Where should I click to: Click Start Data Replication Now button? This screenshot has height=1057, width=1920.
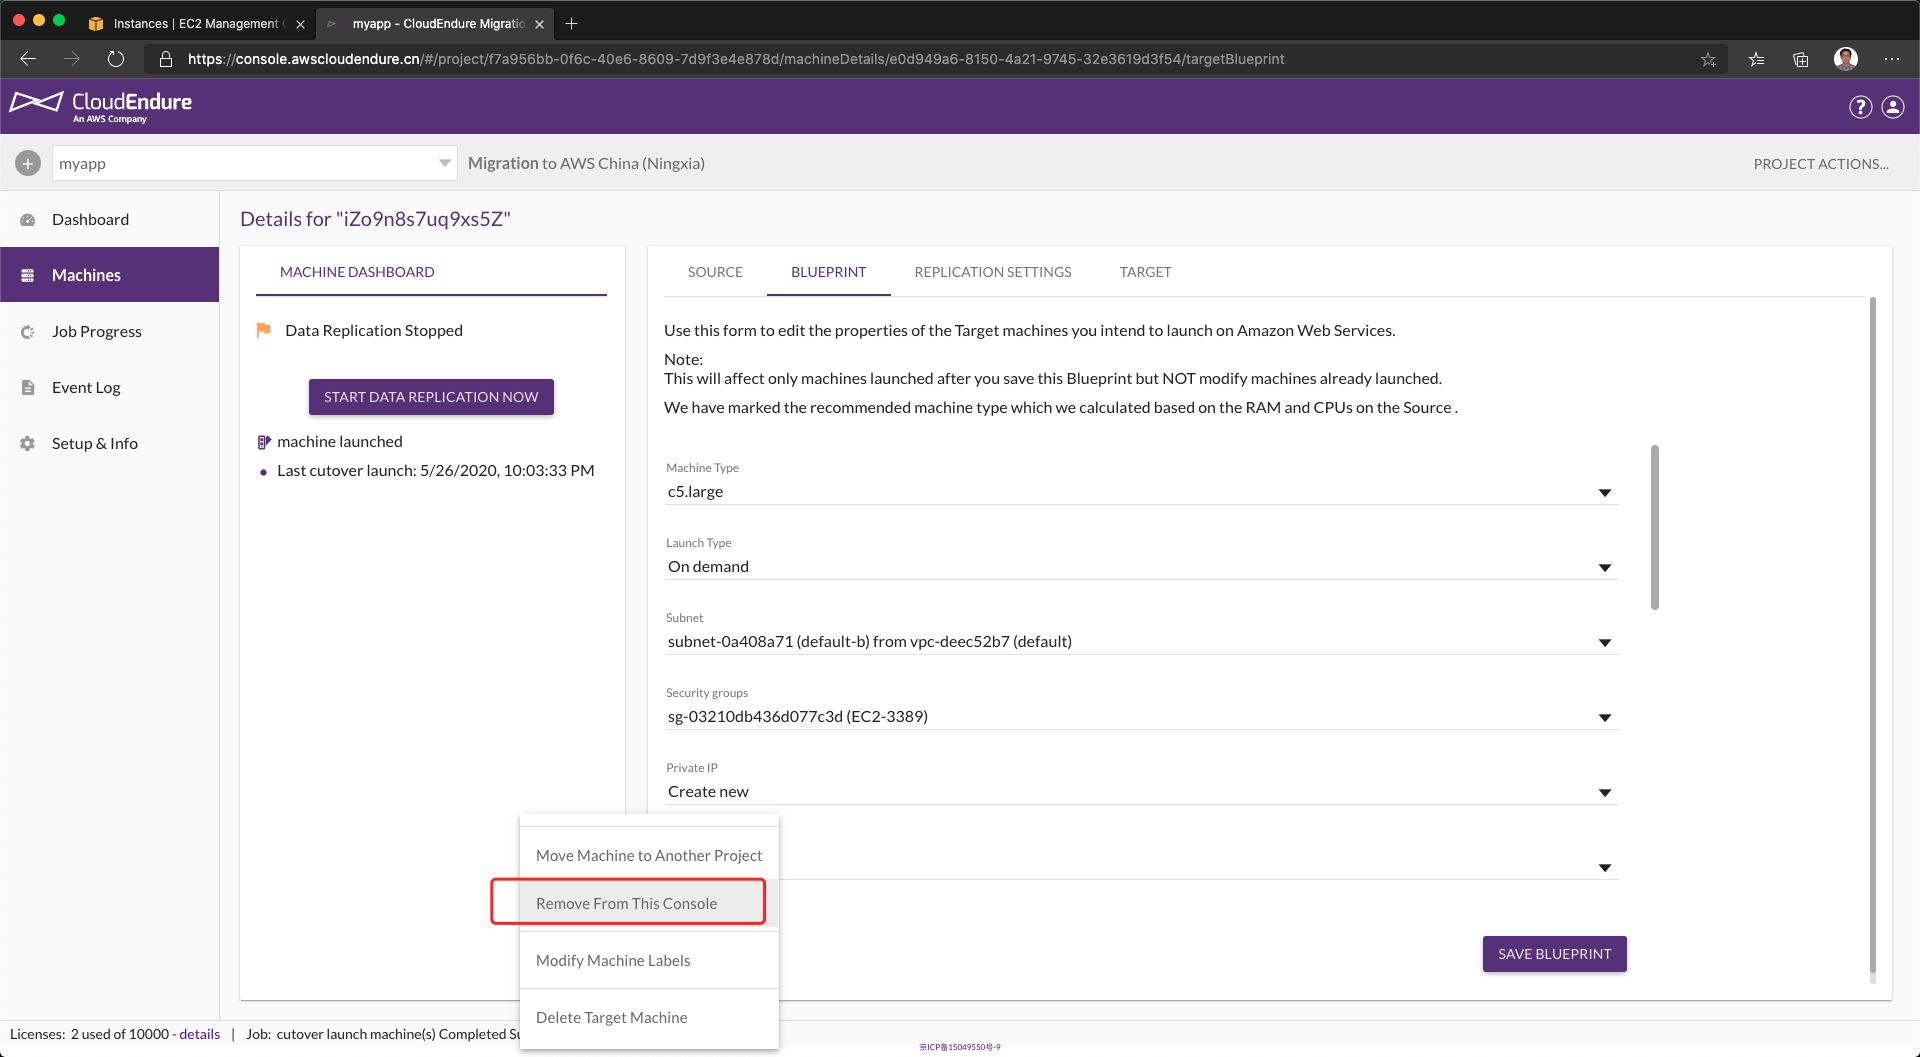pos(431,397)
